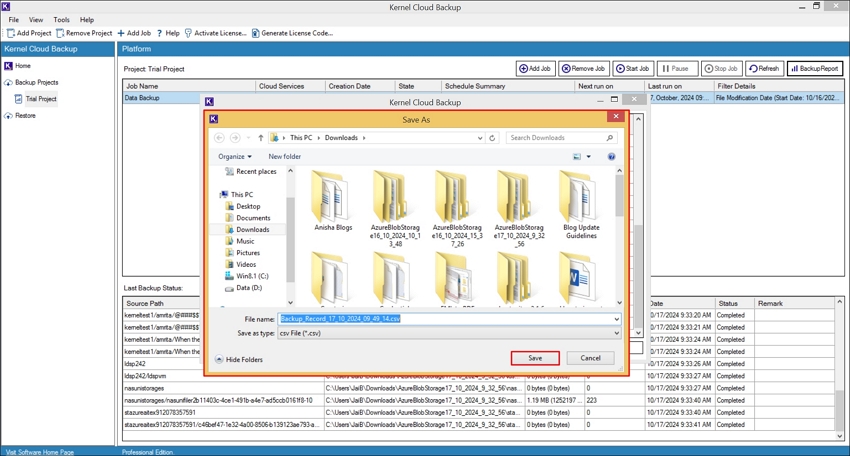The height and width of the screenshot is (456, 850).
Task: Click the change view icon
Action: coord(577,157)
